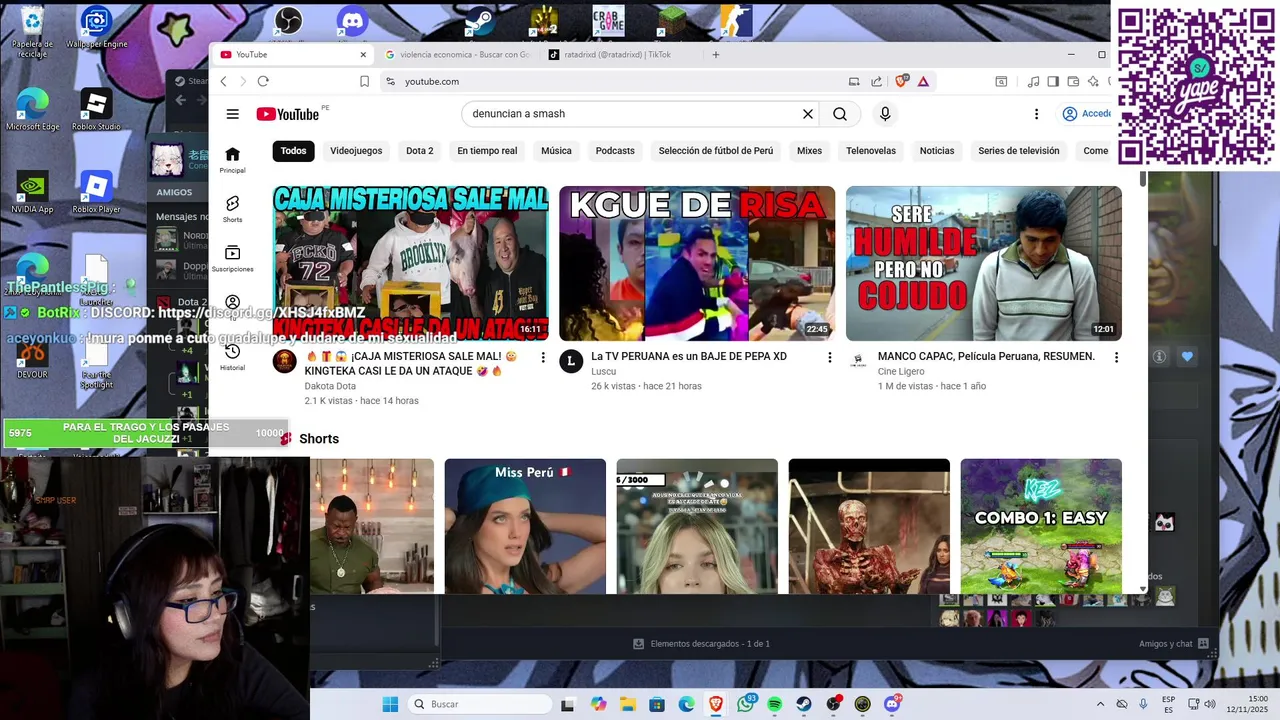Click the Windows taskbar Buscar box

[x=480, y=704]
